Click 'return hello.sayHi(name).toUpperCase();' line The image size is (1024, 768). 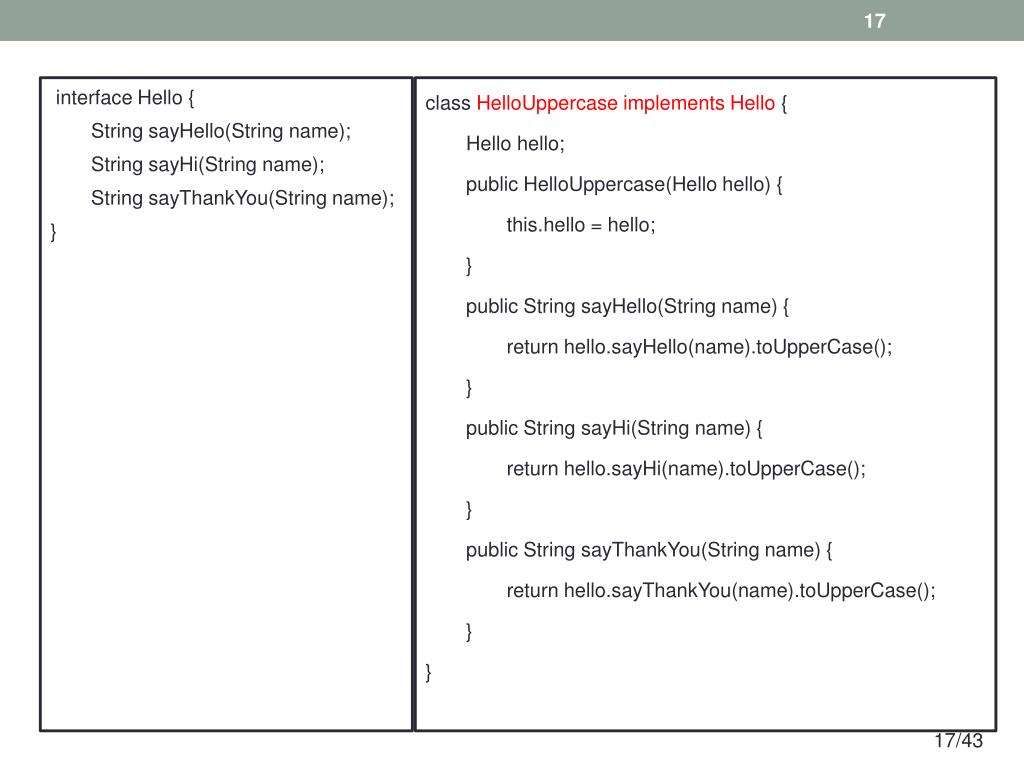click(x=686, y=469)
